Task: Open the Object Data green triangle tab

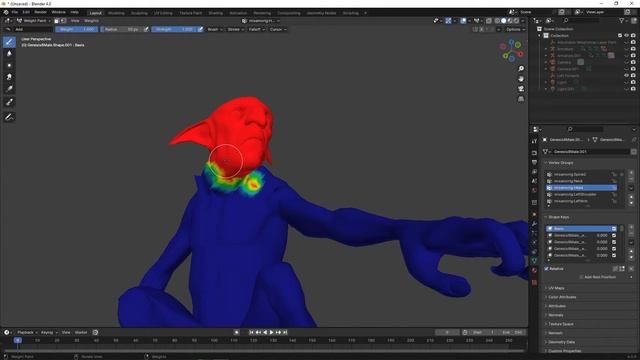Action: pyautogui.click(x=534, y=260)
